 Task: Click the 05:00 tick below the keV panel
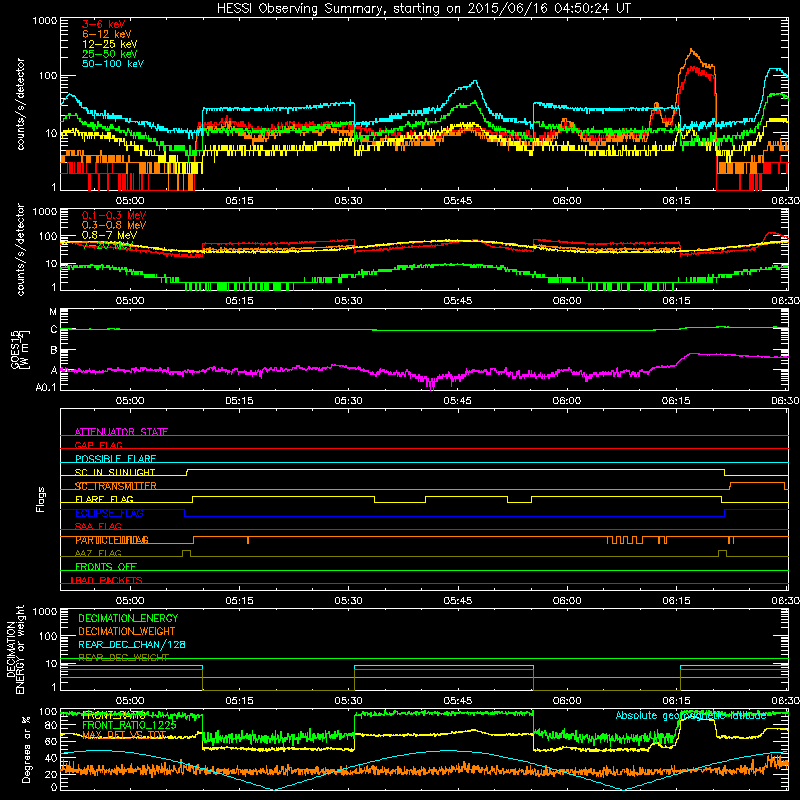[130, 201]
